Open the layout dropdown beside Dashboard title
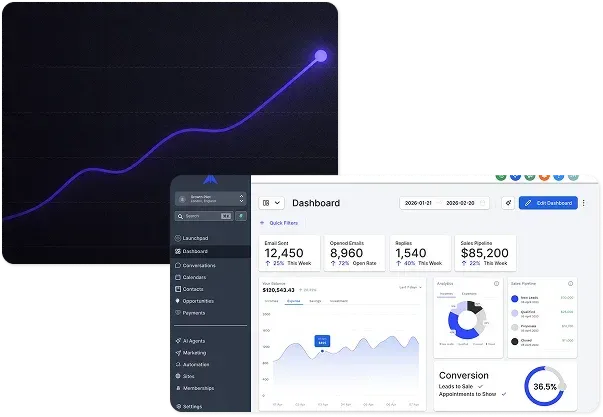This screenshot has width=603, height=417. (272, 203)
